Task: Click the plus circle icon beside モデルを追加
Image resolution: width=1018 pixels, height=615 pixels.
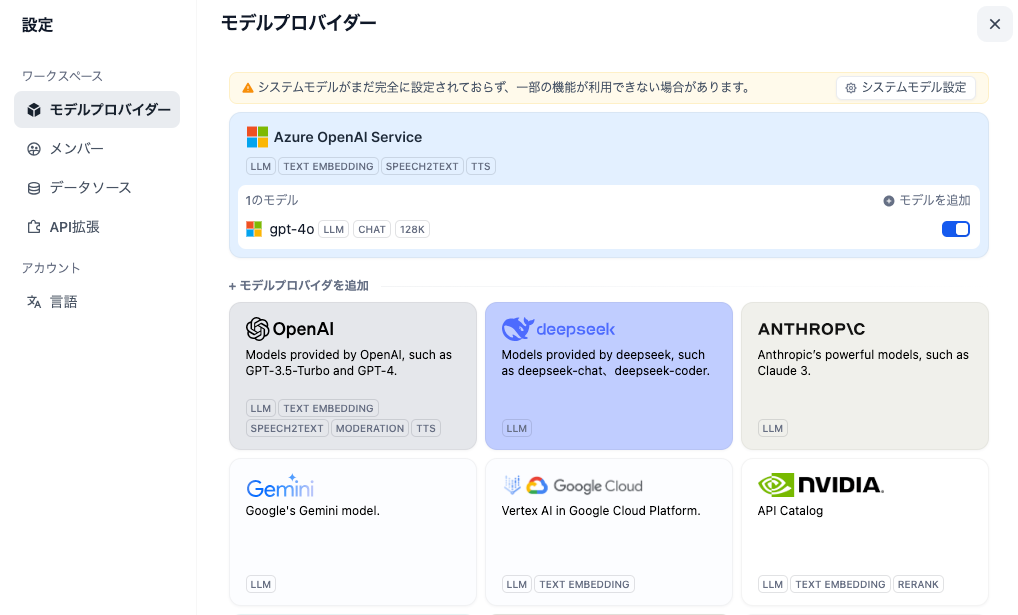Action: click(889, 201)
